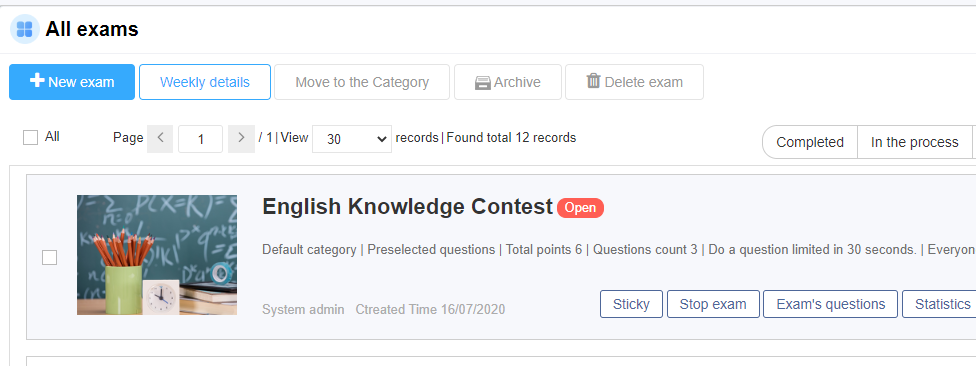This screenshot has width=976, height=366.
Task: Click the trash icon for Delete exam
Action: [593, 82]
